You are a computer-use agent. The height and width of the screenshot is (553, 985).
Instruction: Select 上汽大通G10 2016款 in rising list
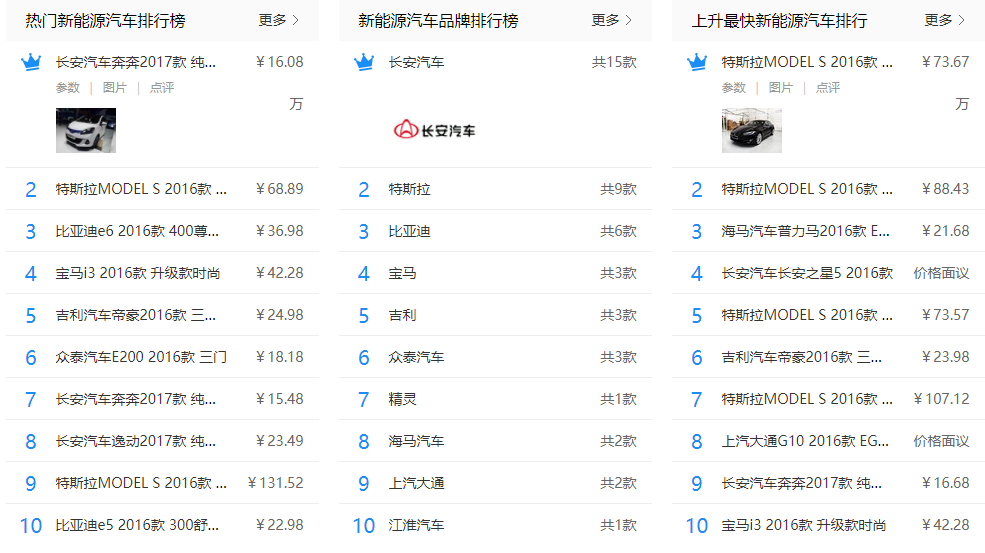coord(803,441)
